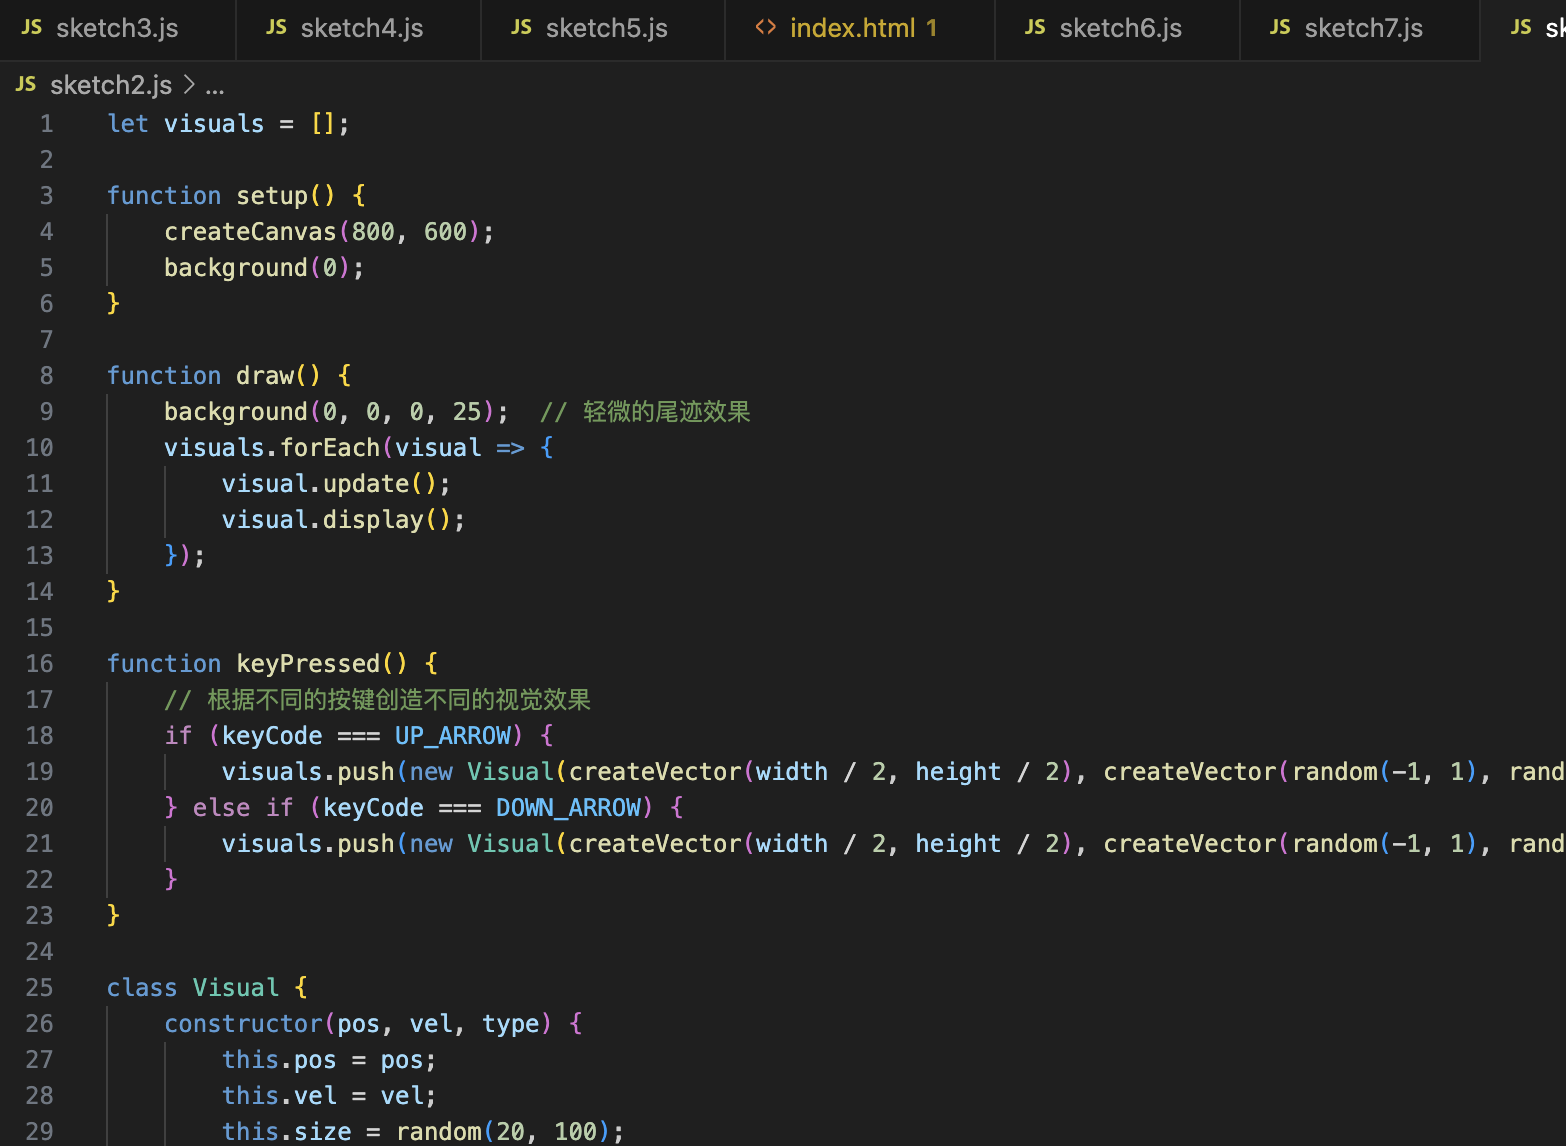Click the JS icon on the sketch5.js tab
This screenshot has width=1566, height=1146.
coord(521,27)
